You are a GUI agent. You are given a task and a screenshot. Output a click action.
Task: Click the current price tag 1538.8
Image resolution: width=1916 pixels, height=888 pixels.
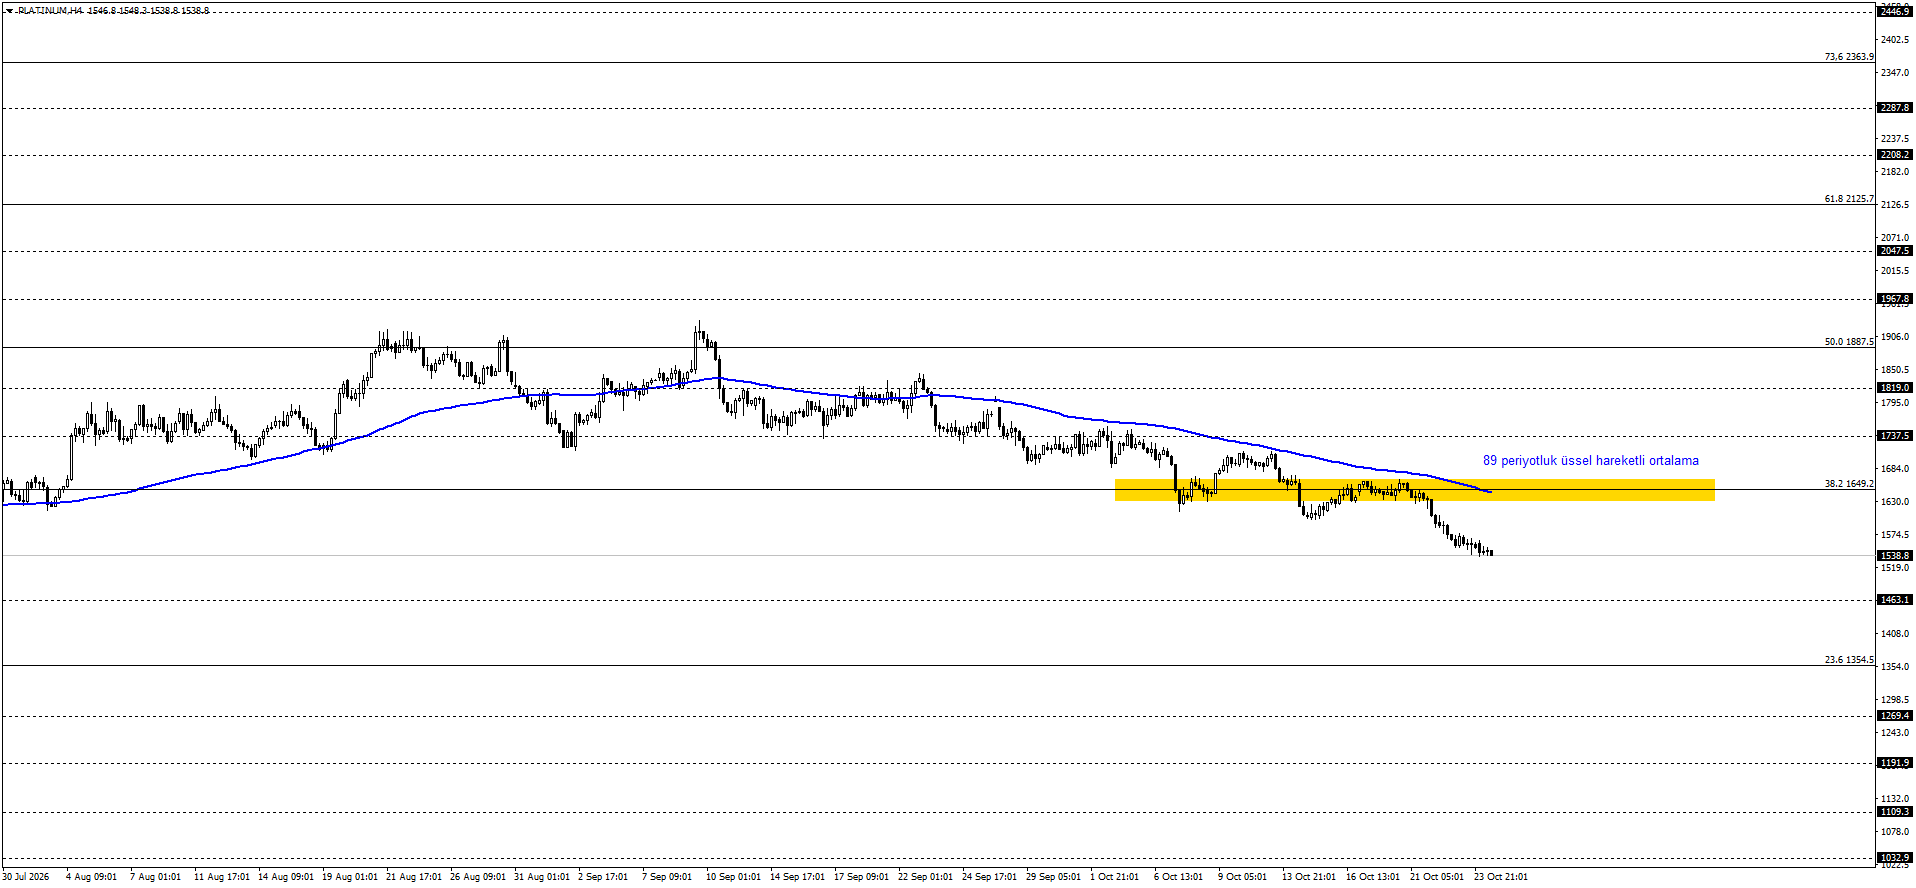click(x=1895, y=556)
